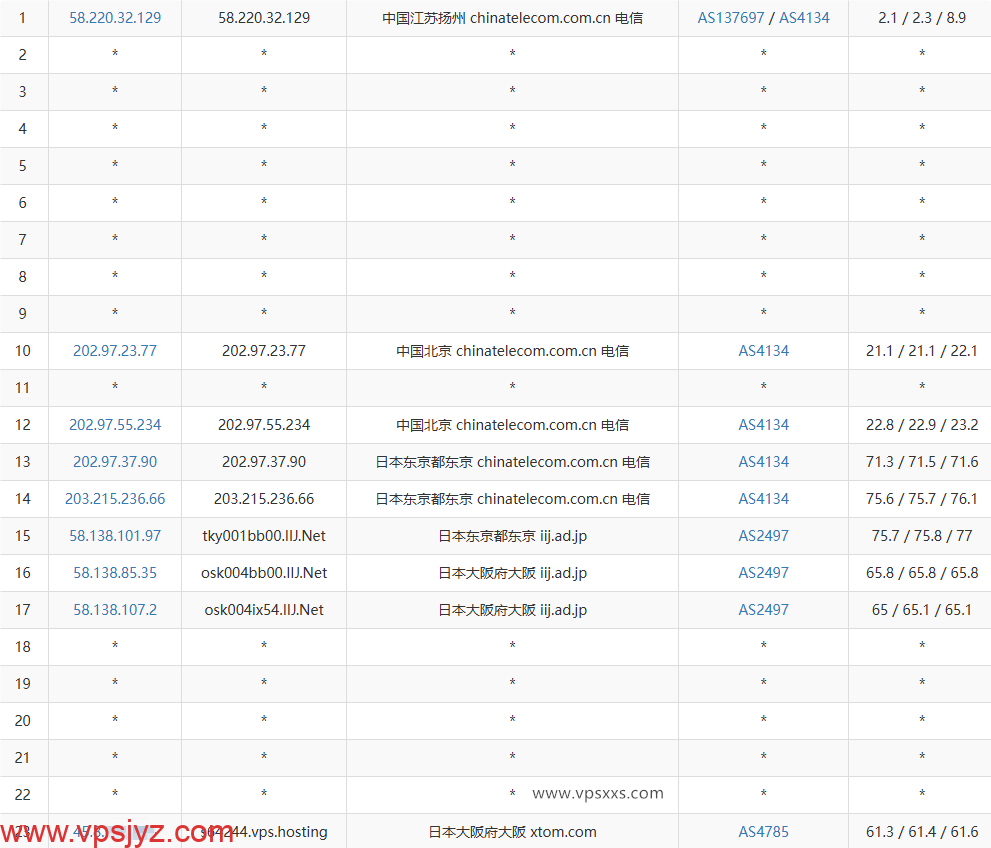Select latency cell 75.7 / 75.8 / 77
Image resolution: width=991 pixels, height=848 pixels.
921,536
